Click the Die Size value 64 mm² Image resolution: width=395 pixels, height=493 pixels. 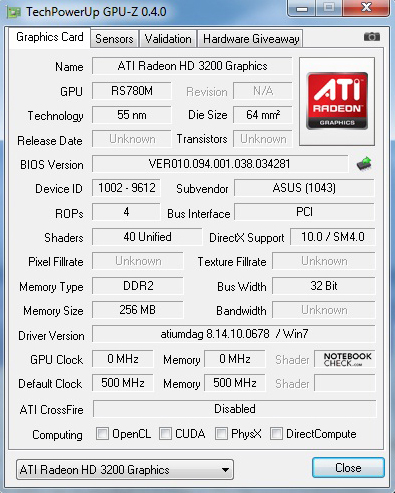[263, 115]
